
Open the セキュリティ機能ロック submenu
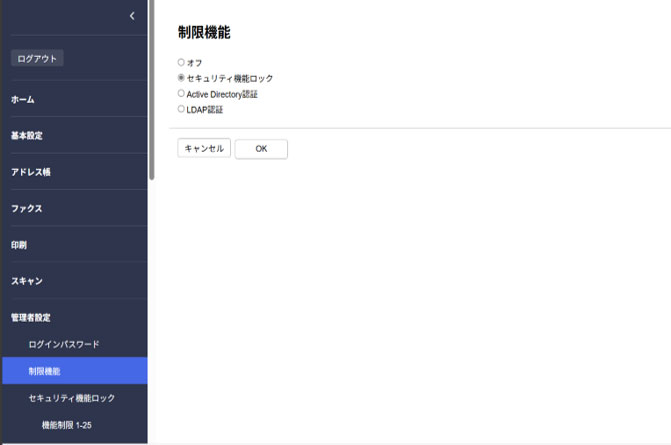click(x=72, y=398)
